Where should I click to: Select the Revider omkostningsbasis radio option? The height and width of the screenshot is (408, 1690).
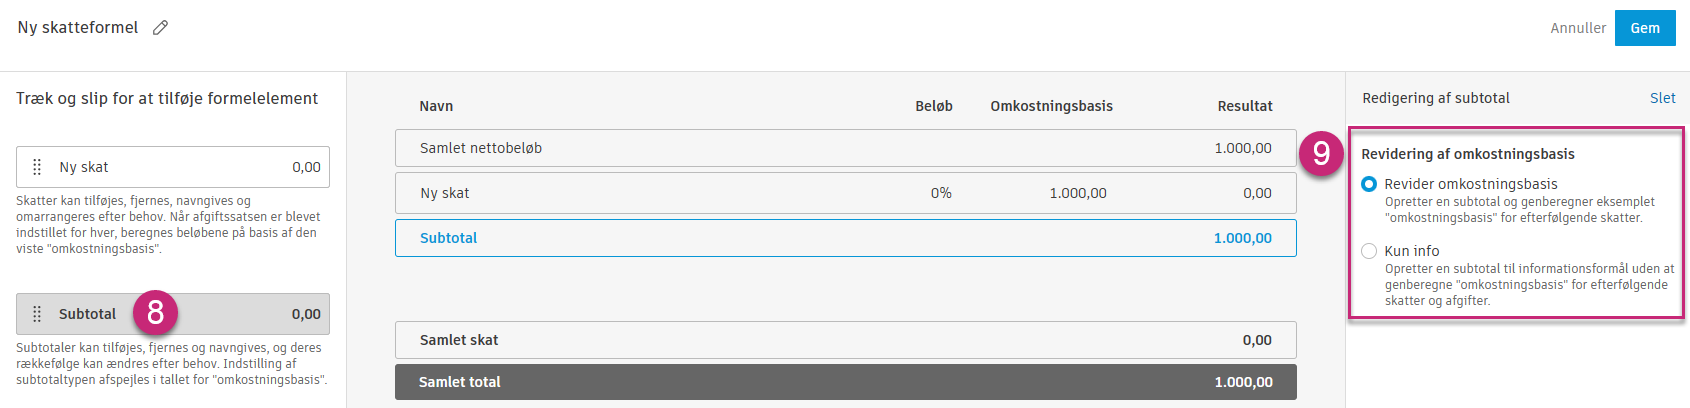1369,184
